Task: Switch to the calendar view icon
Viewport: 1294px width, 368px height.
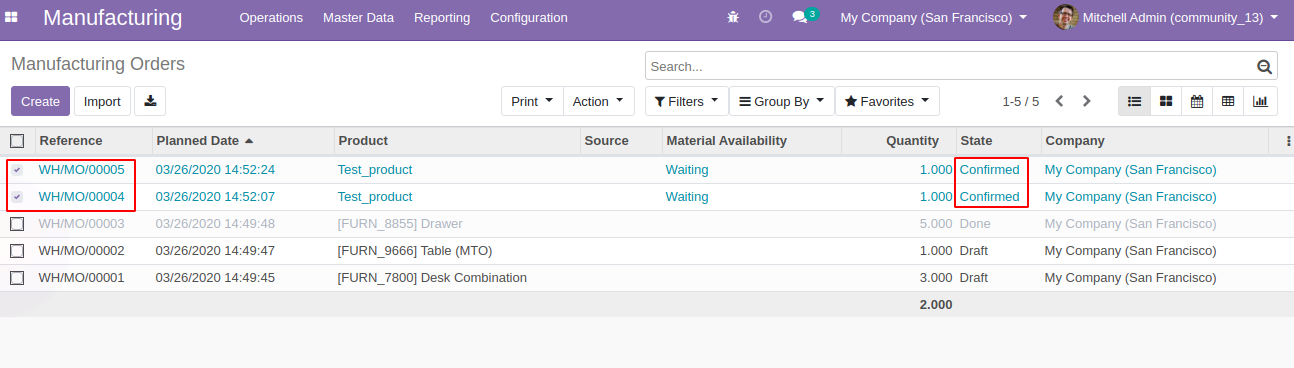Action: click(1196, 101)
